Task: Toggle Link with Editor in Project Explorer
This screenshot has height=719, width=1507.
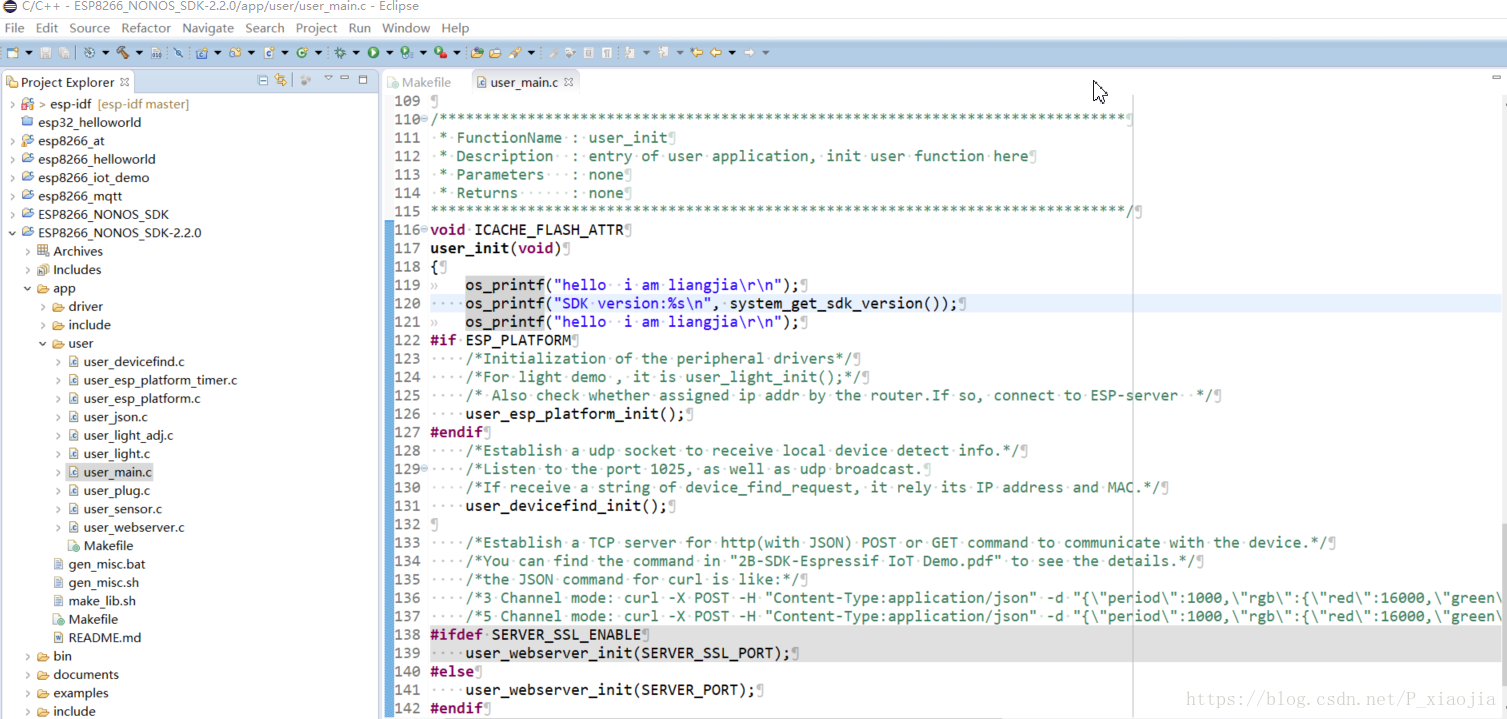Action: coord(281,80)
